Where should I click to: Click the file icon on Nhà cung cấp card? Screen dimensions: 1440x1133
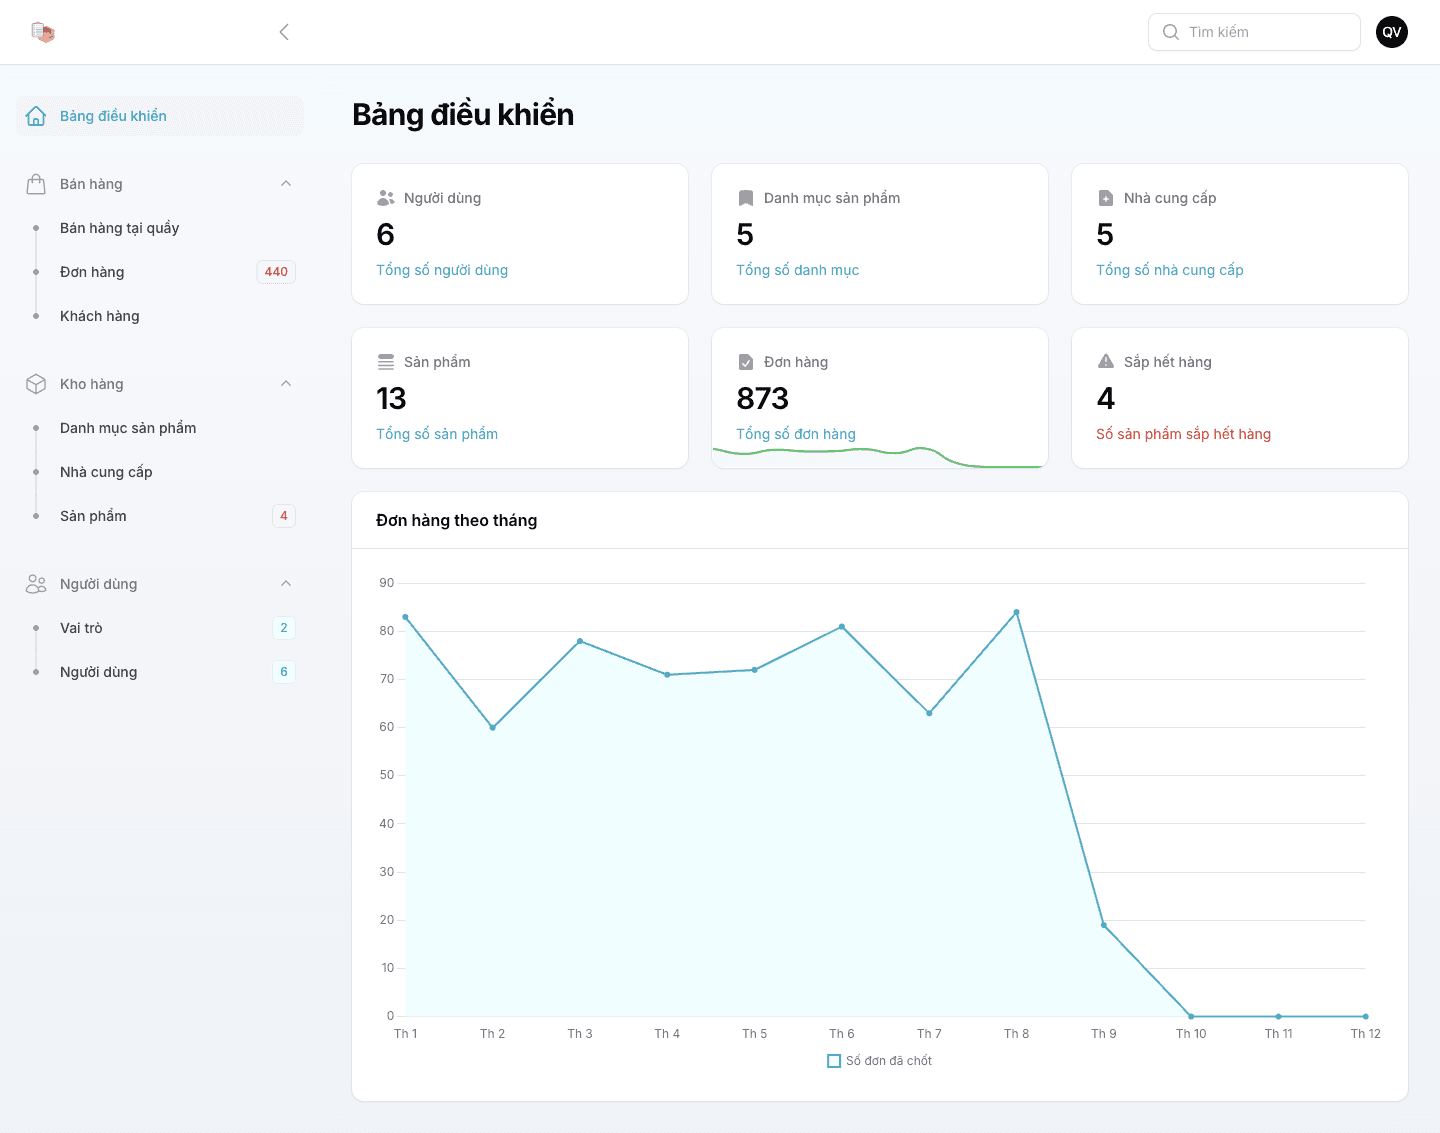[1106, 198]
